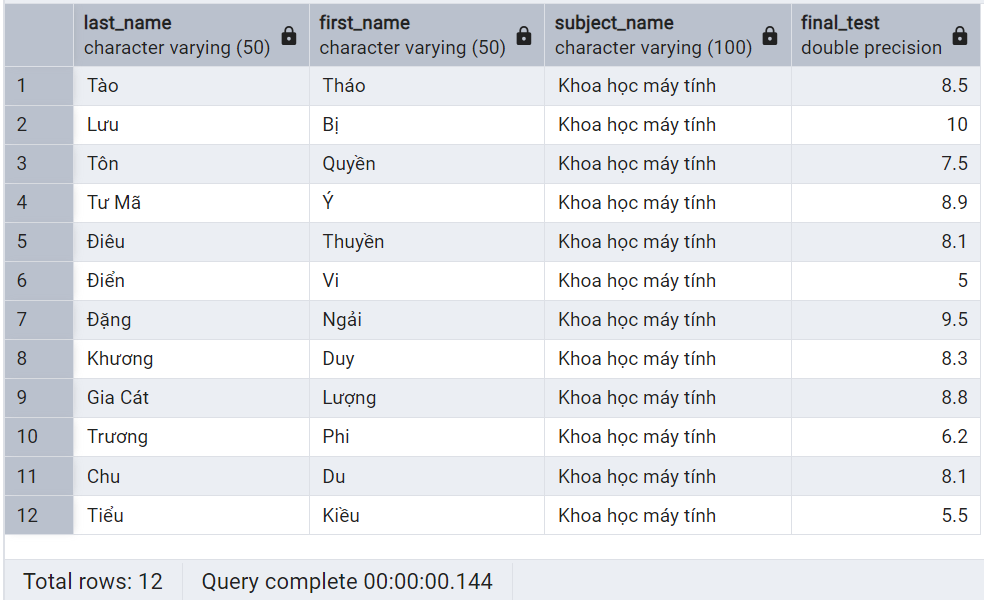Click the lock icon in subject_name column
This screenshot has height=600, width=984.
[770, 36]
